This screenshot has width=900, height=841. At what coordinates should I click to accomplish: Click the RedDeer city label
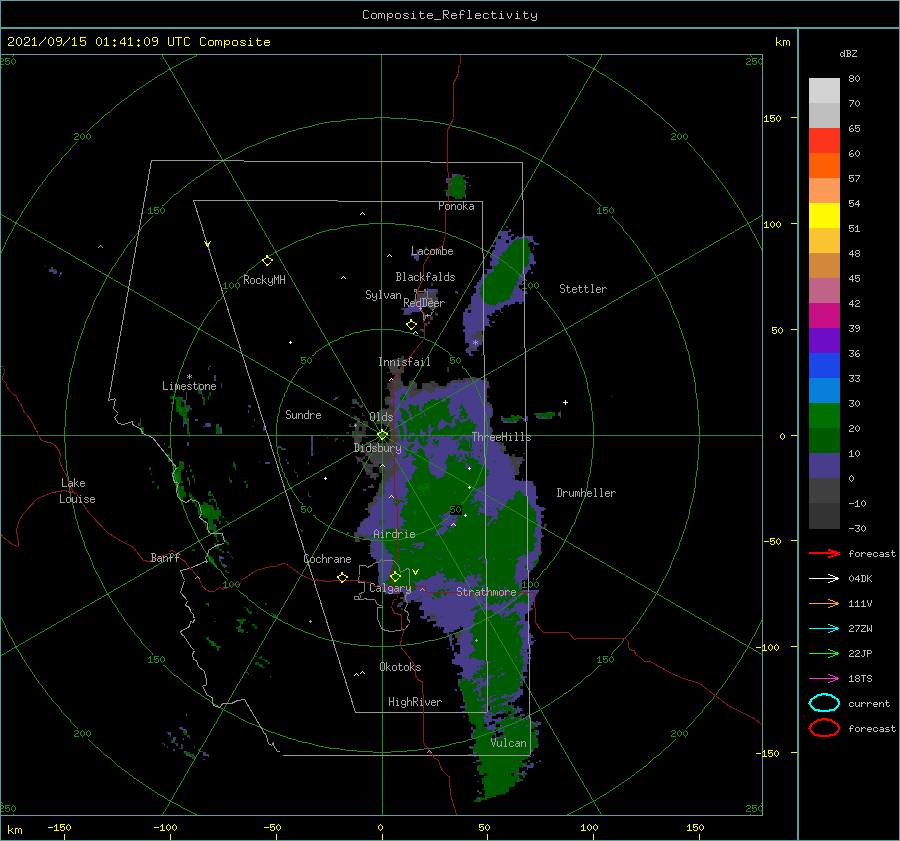point(424,303)
